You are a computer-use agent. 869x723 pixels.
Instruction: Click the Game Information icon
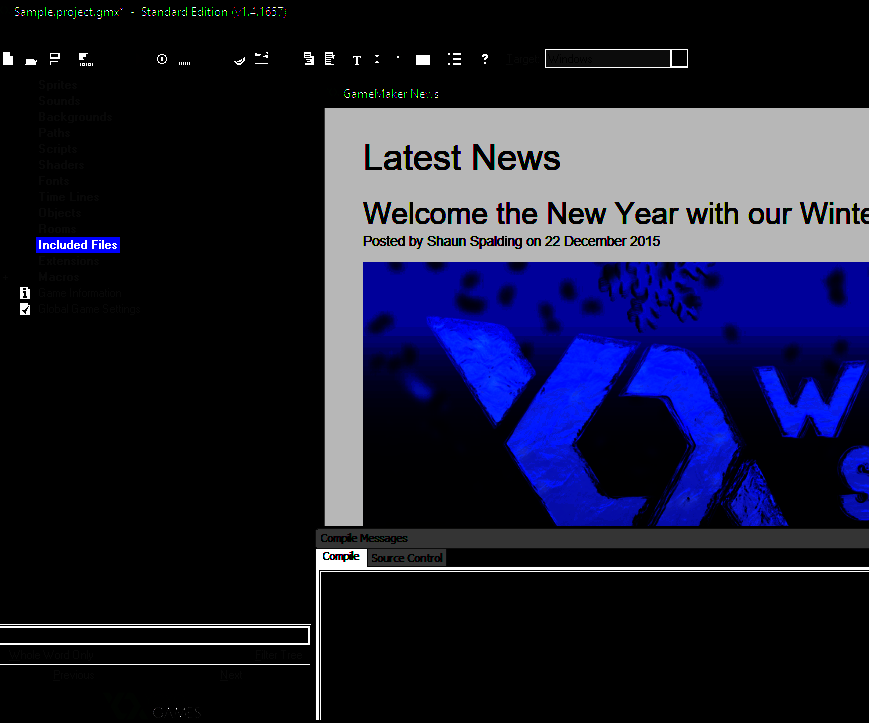click(x=25, y=293)
